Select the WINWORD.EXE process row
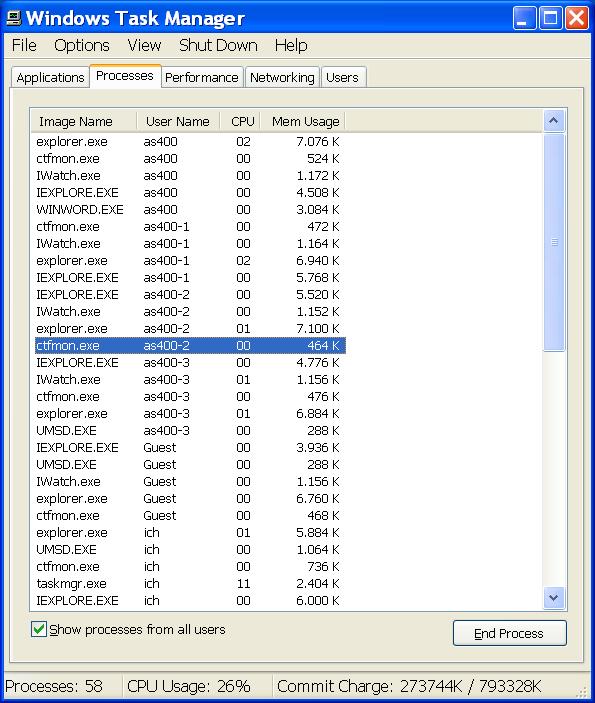The height and width of the screenshot is (703, 595). (x=190, y=209)
